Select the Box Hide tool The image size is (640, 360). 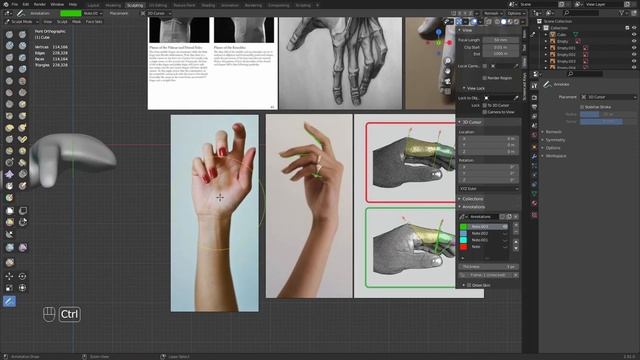coord(22,211)
